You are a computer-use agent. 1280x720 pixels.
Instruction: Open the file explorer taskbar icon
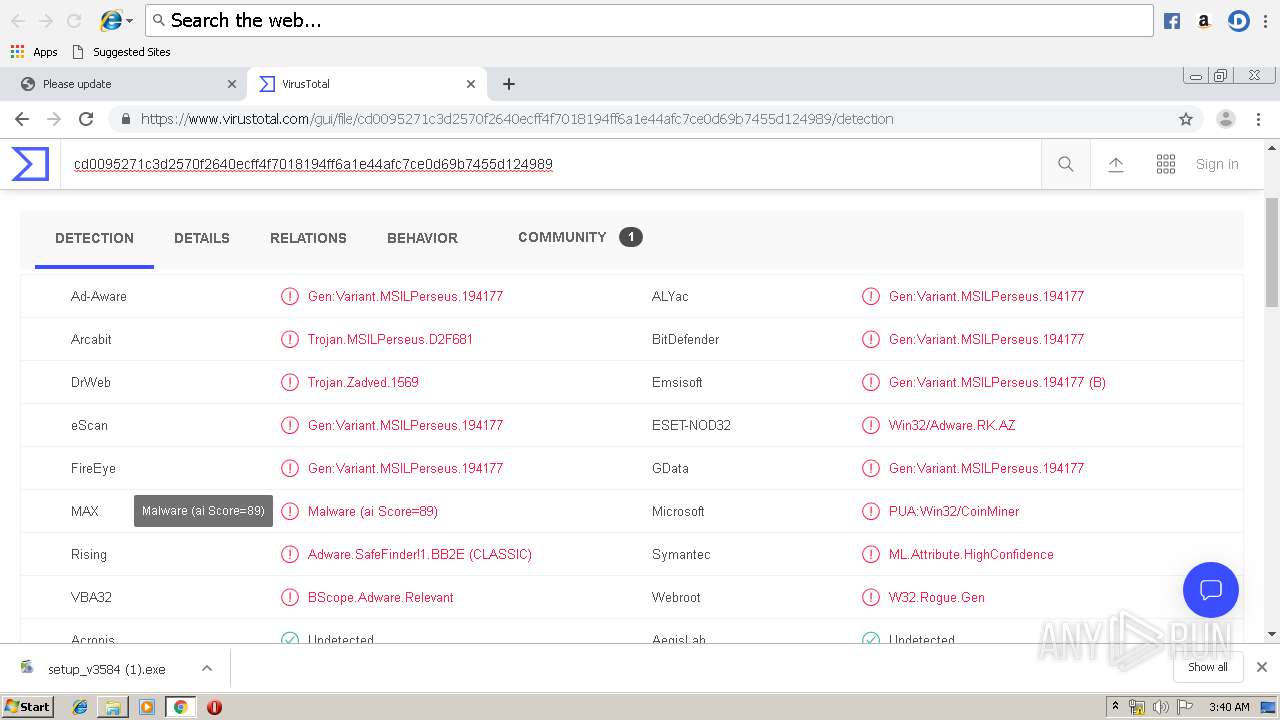pos(113,707)
